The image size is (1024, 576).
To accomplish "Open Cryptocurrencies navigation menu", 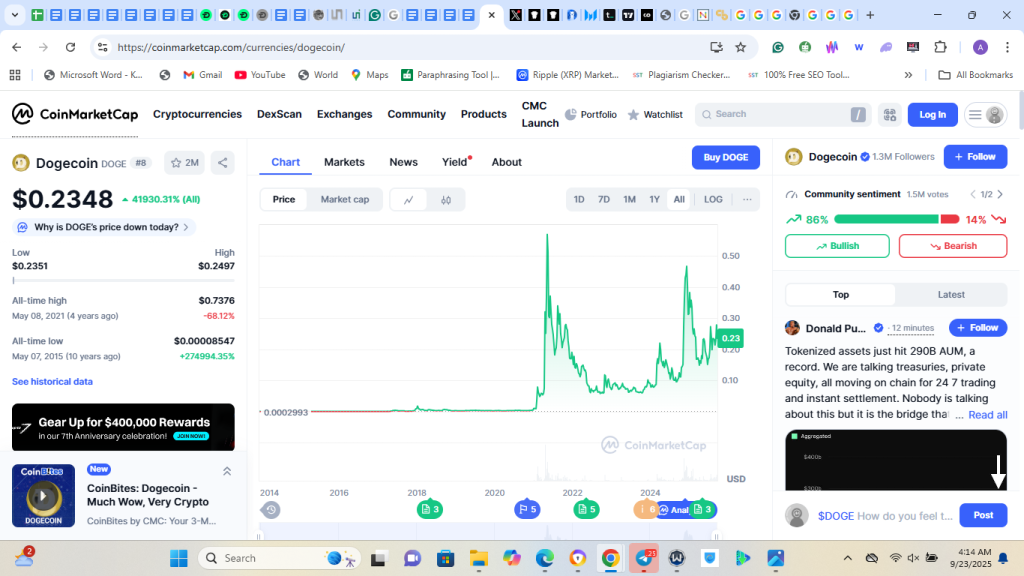I will tap(197, 114).
